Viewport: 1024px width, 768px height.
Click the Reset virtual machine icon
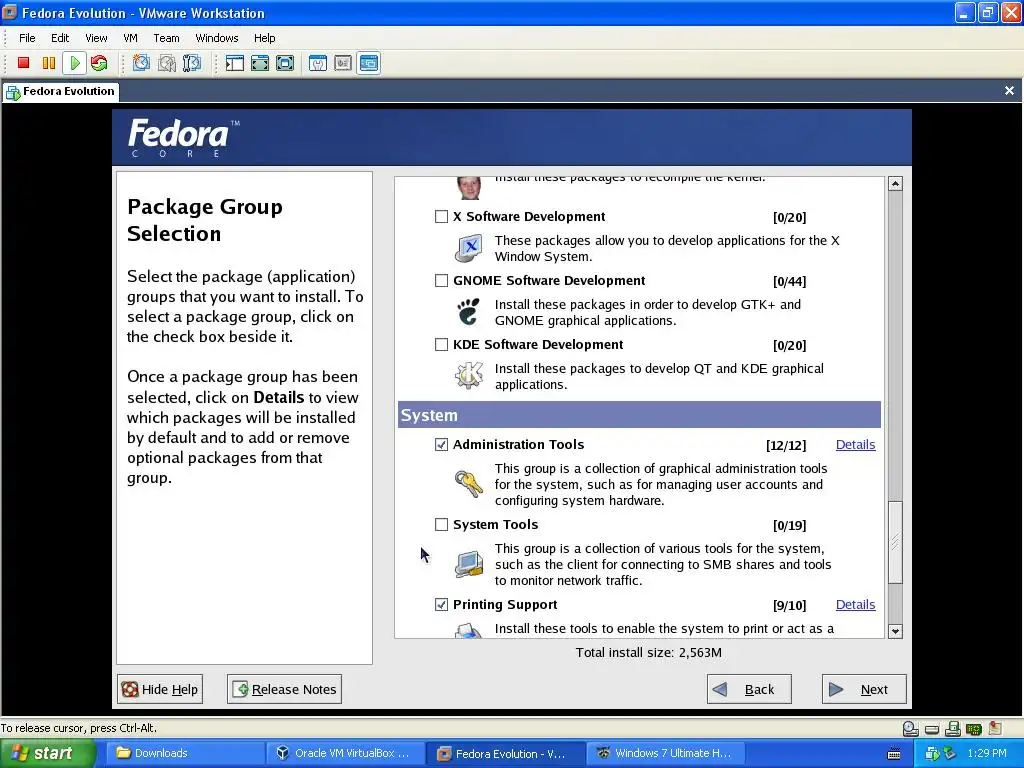click(99, 63)
